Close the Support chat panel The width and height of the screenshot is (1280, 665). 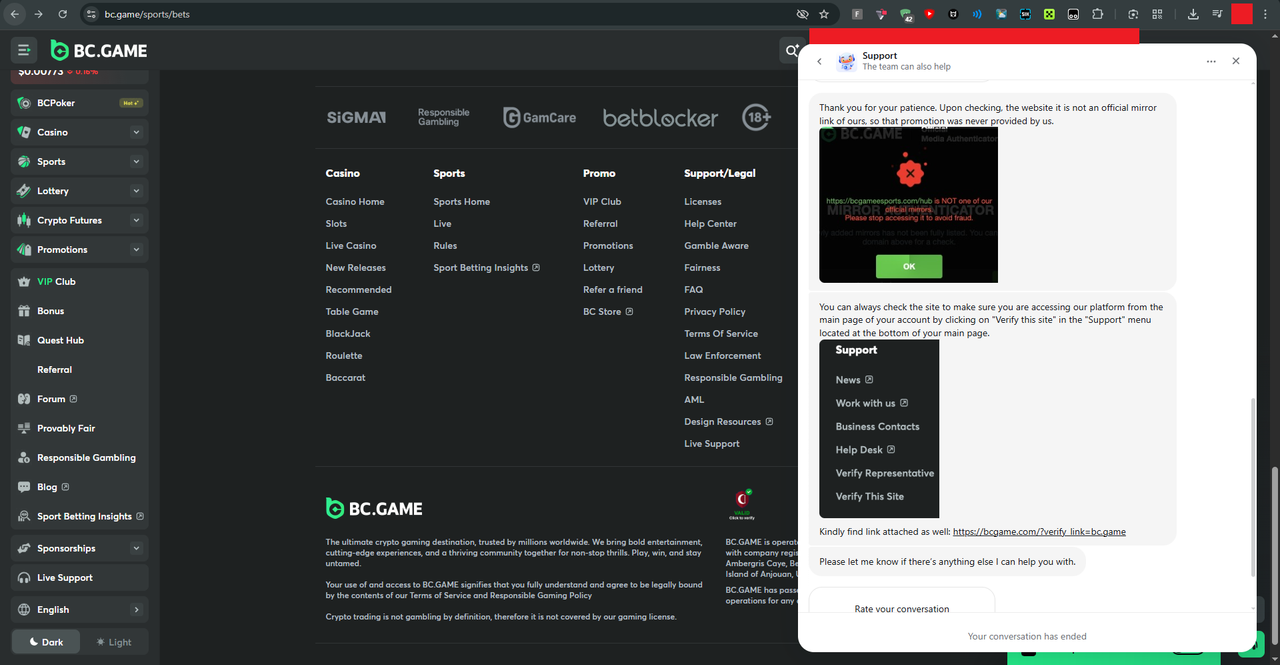1236,61
